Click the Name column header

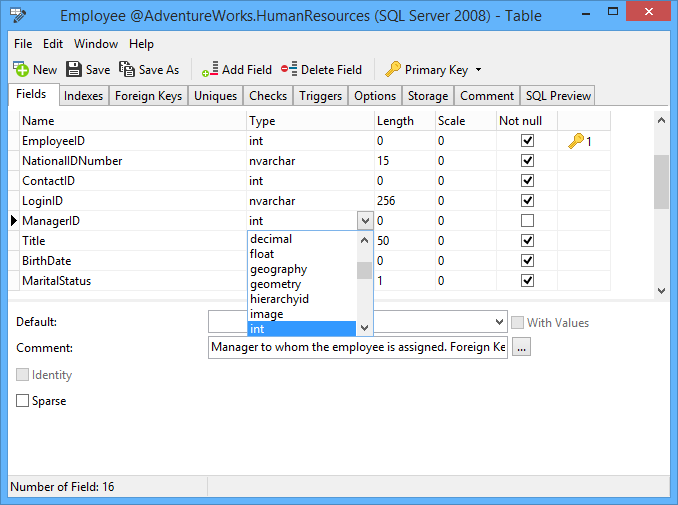133,121
